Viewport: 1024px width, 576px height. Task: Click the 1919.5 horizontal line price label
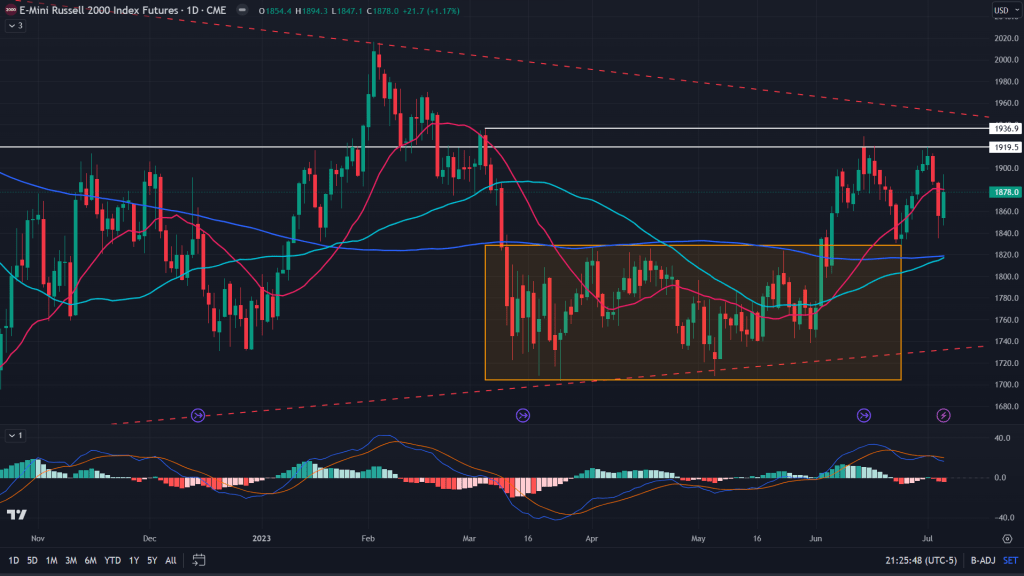click(1004, 147)
